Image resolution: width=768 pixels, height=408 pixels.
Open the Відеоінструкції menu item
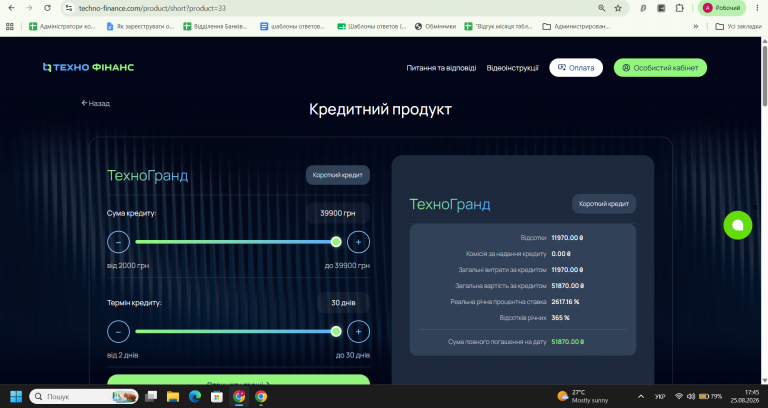coord(512,68)
